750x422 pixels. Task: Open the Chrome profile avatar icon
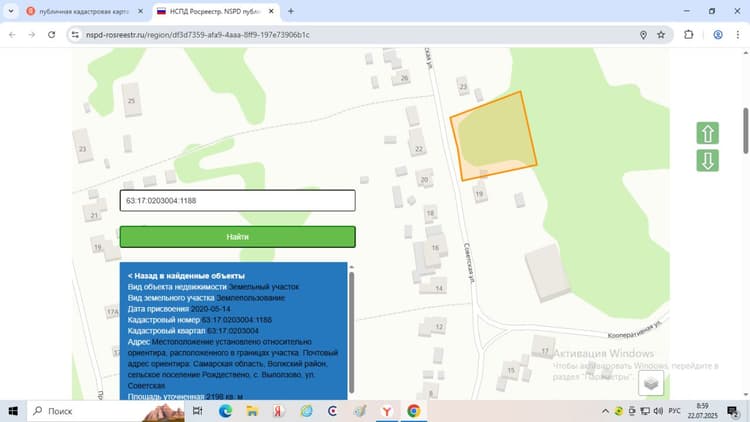click(717, 35)
